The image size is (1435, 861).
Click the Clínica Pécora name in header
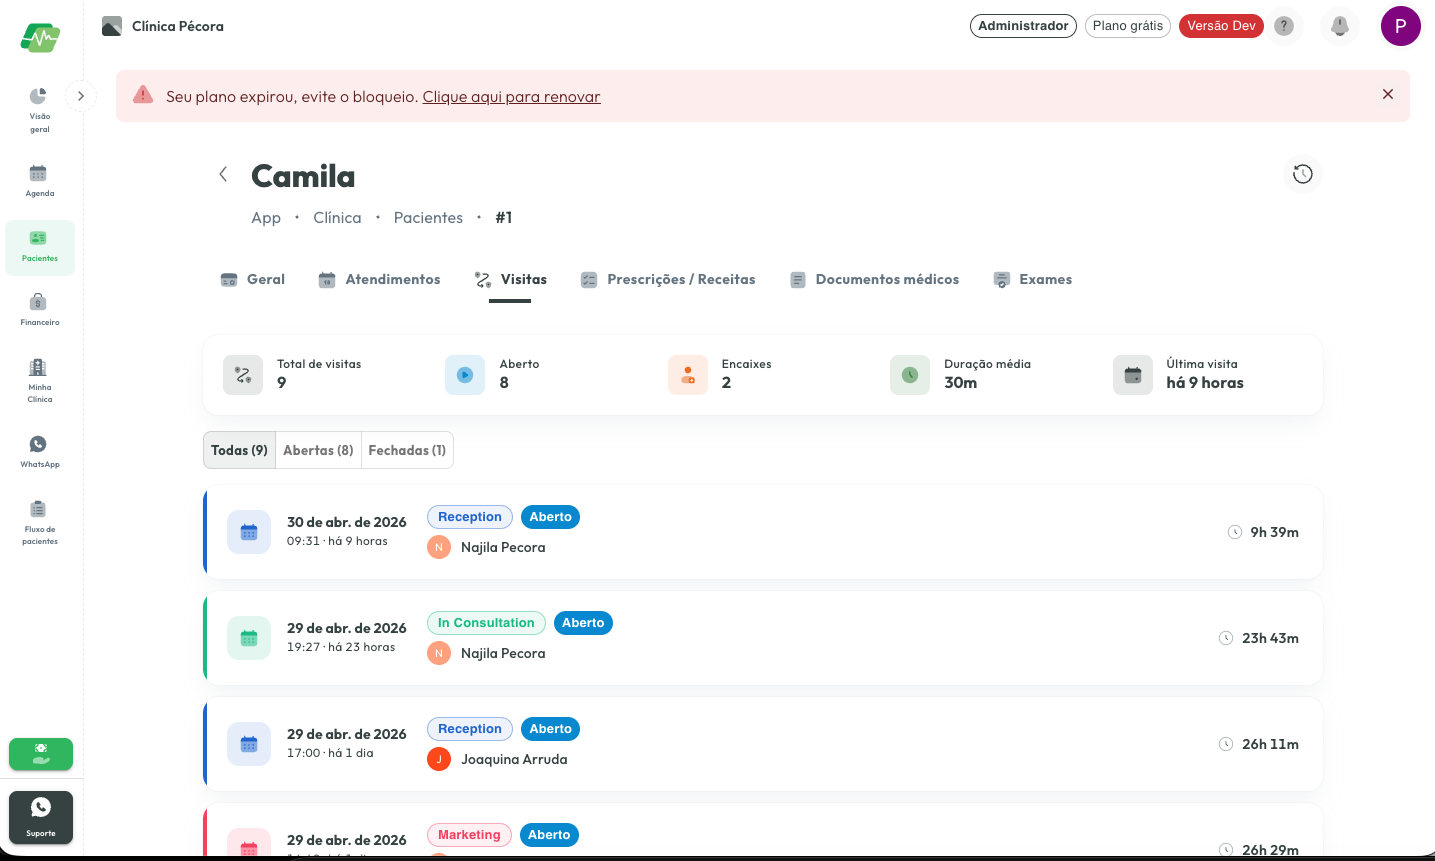[x=178, y=26]
